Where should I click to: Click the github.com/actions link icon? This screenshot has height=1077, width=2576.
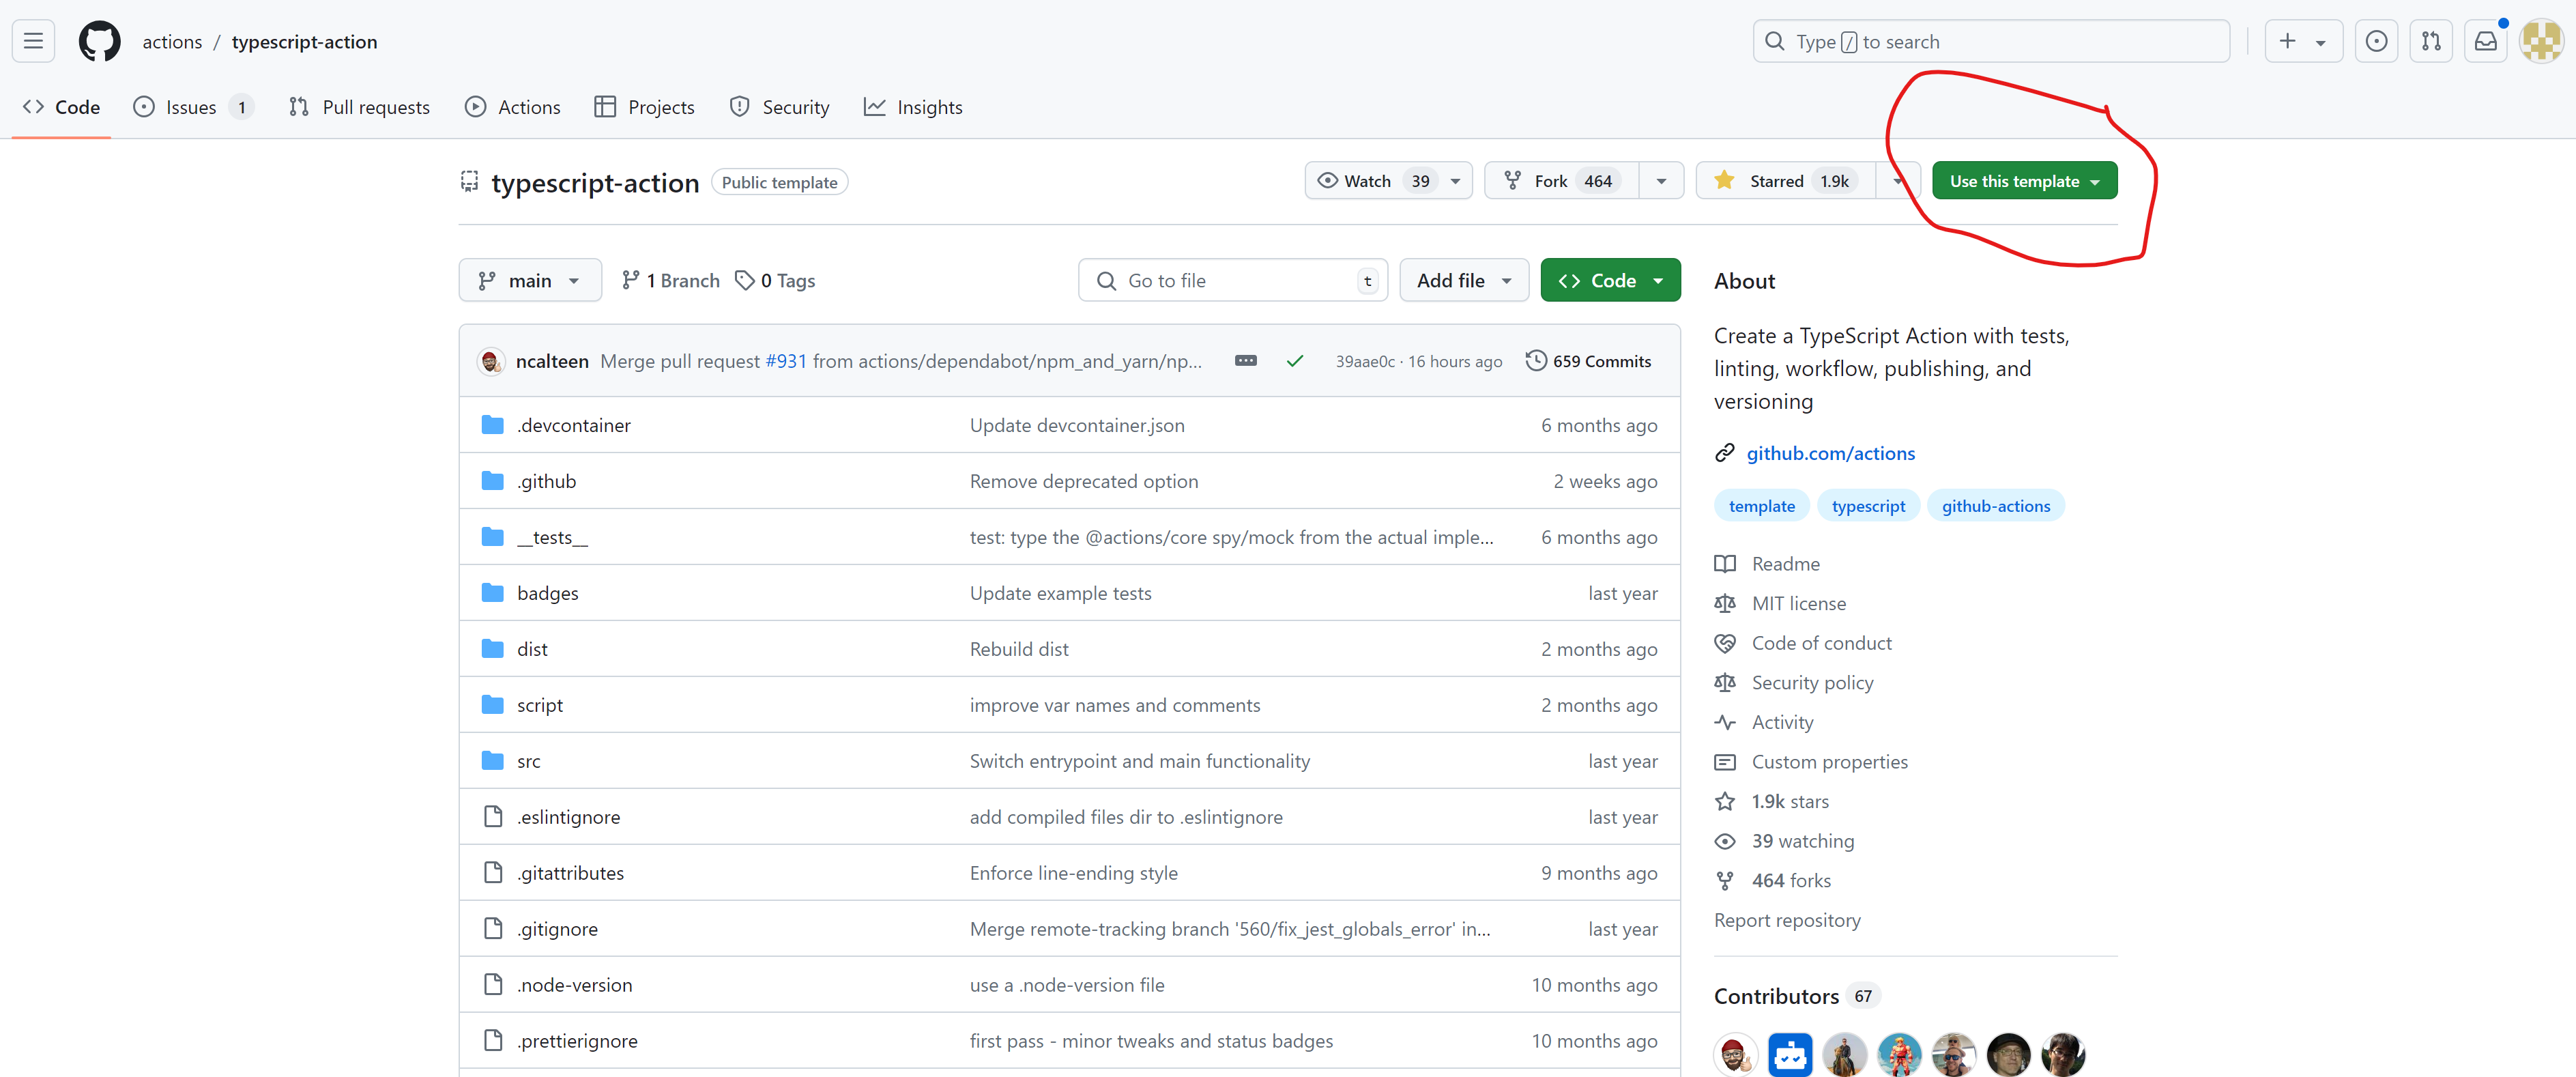tap(1724, 453)
